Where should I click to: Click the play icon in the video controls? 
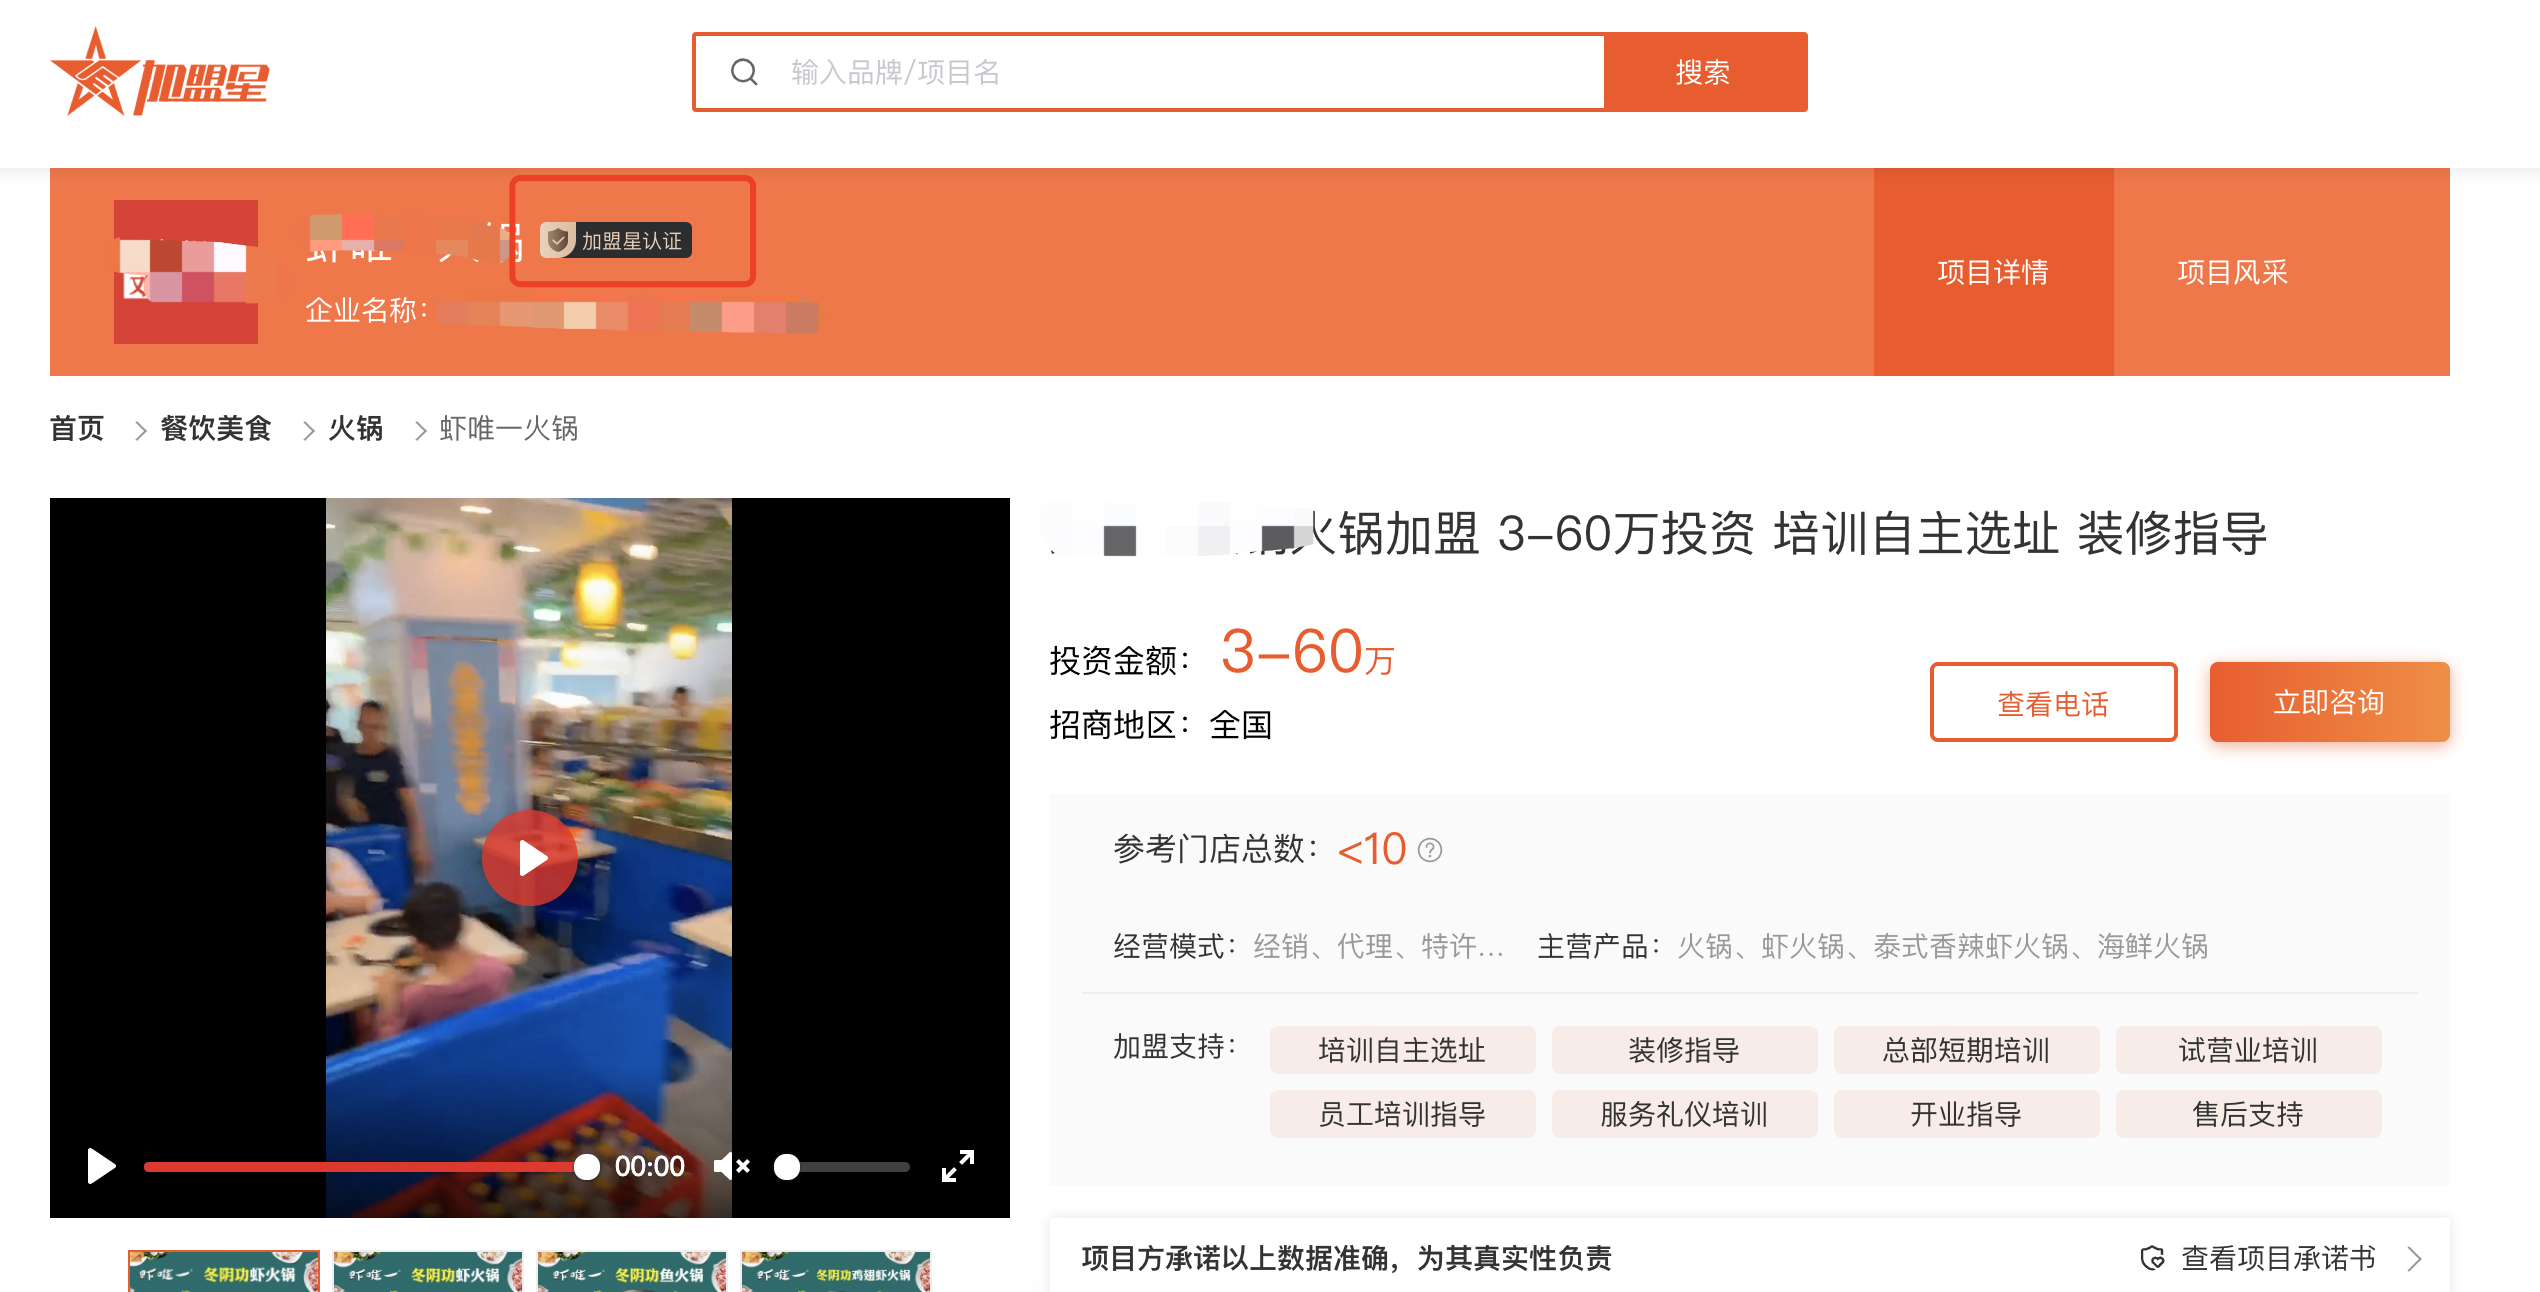tap(101, 1166)
